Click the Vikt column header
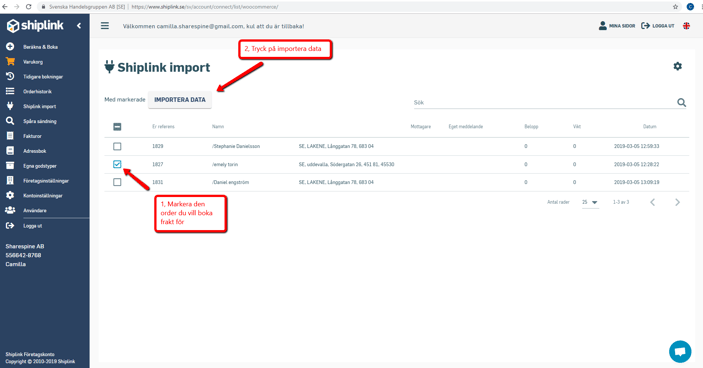The height and width of the screenshot is (368, 703). pyautogui.click(x=577, y=127)
